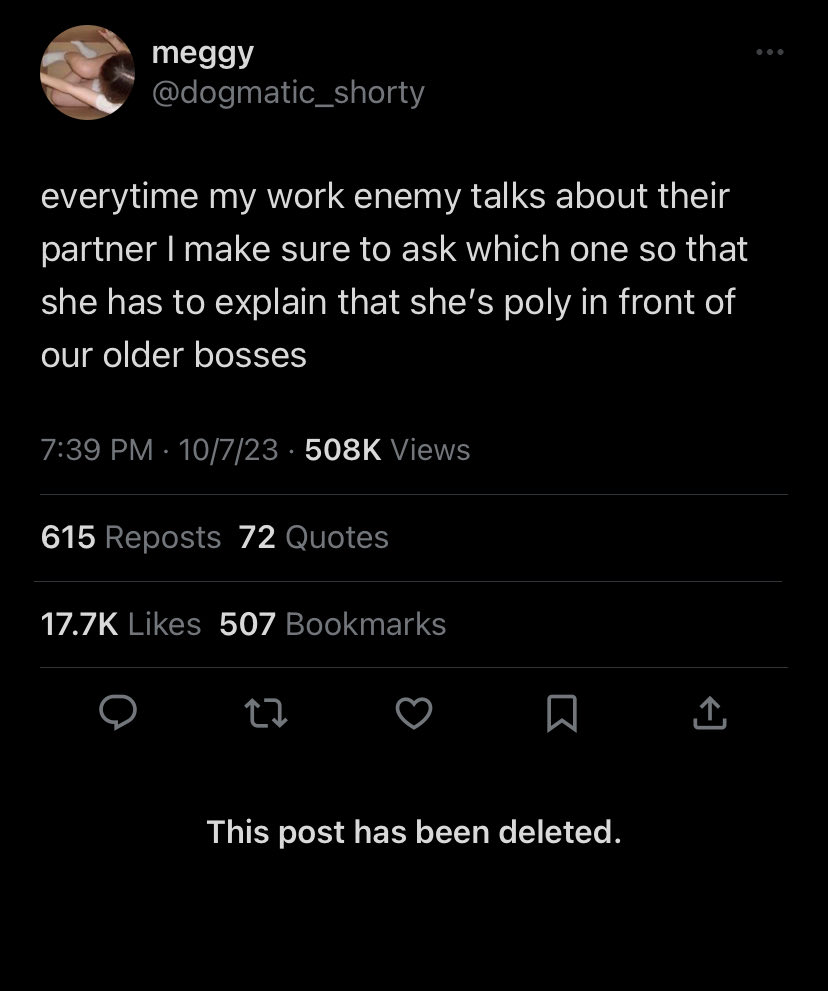This screenshot has height=991, width=828.
Task: Click the tweet's last line "our older bosses"
Action: [x=174, y=355]
